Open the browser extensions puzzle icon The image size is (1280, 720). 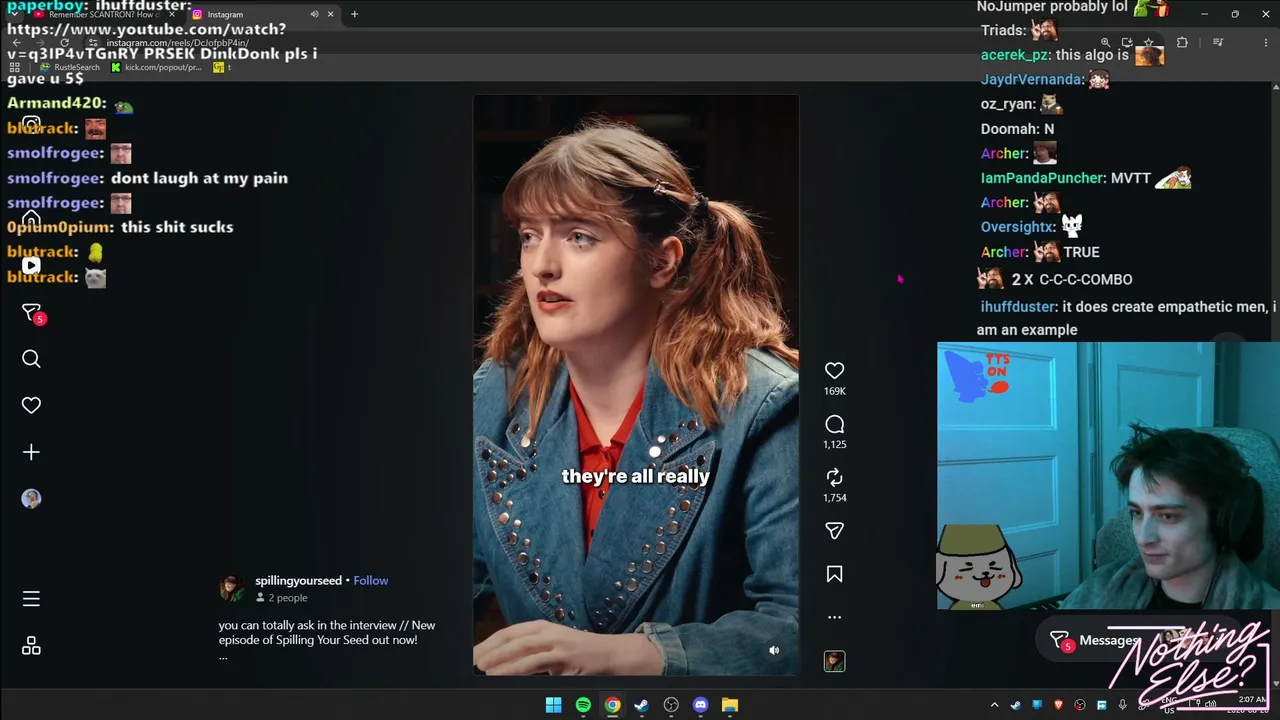(1182, 43)
